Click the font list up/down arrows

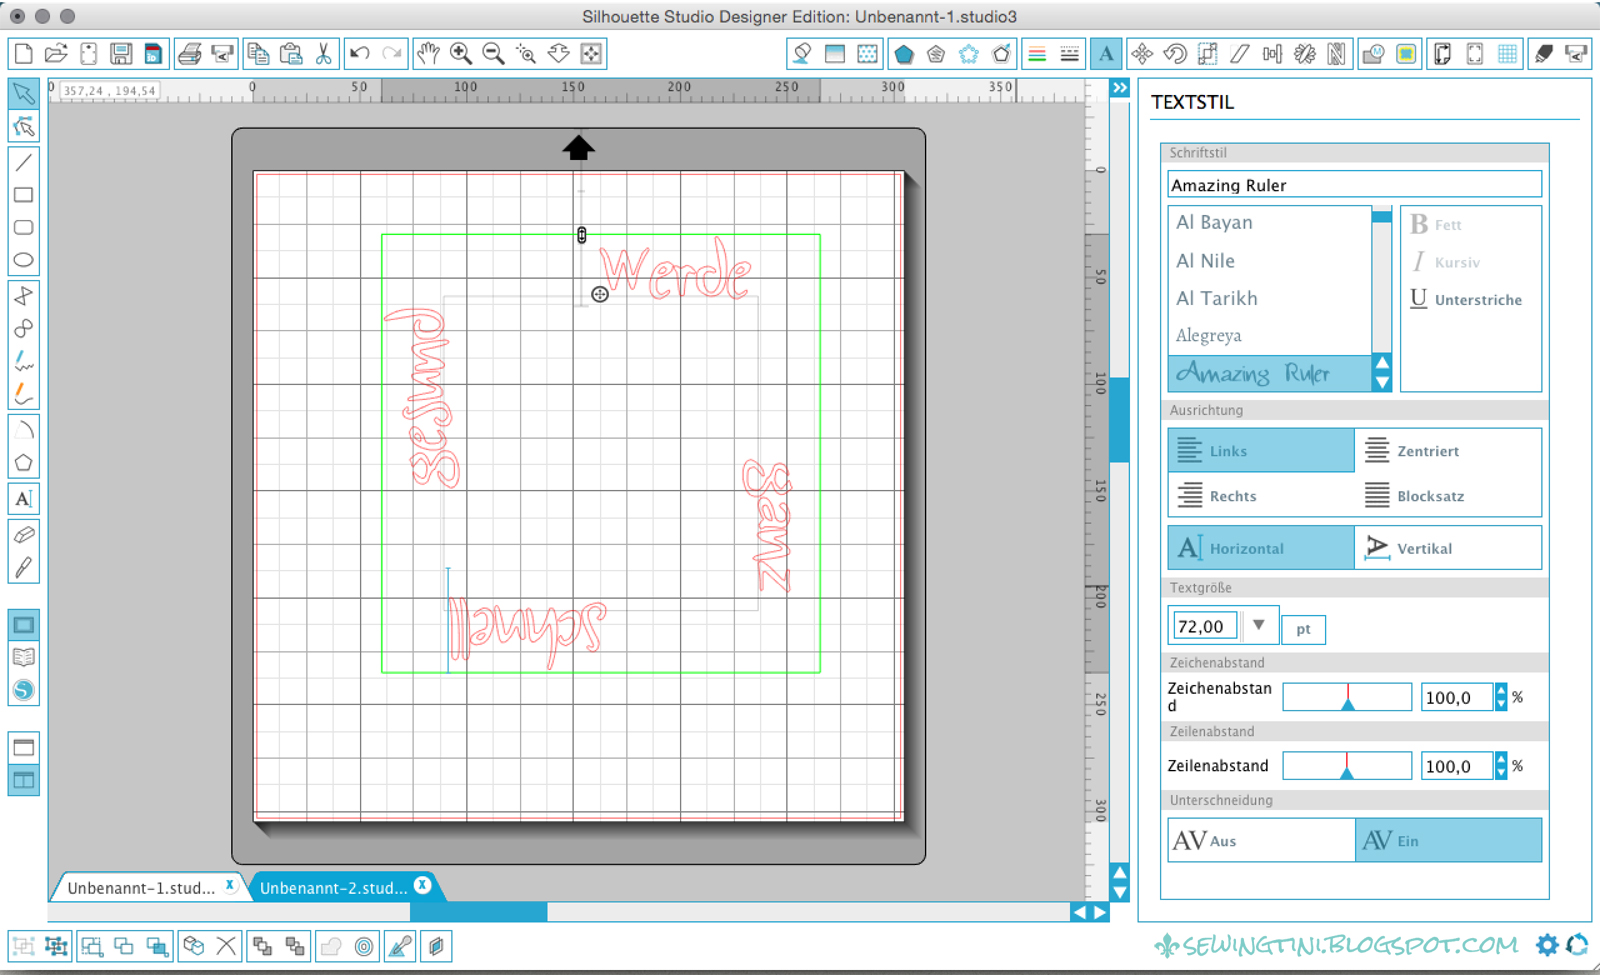1382,373
